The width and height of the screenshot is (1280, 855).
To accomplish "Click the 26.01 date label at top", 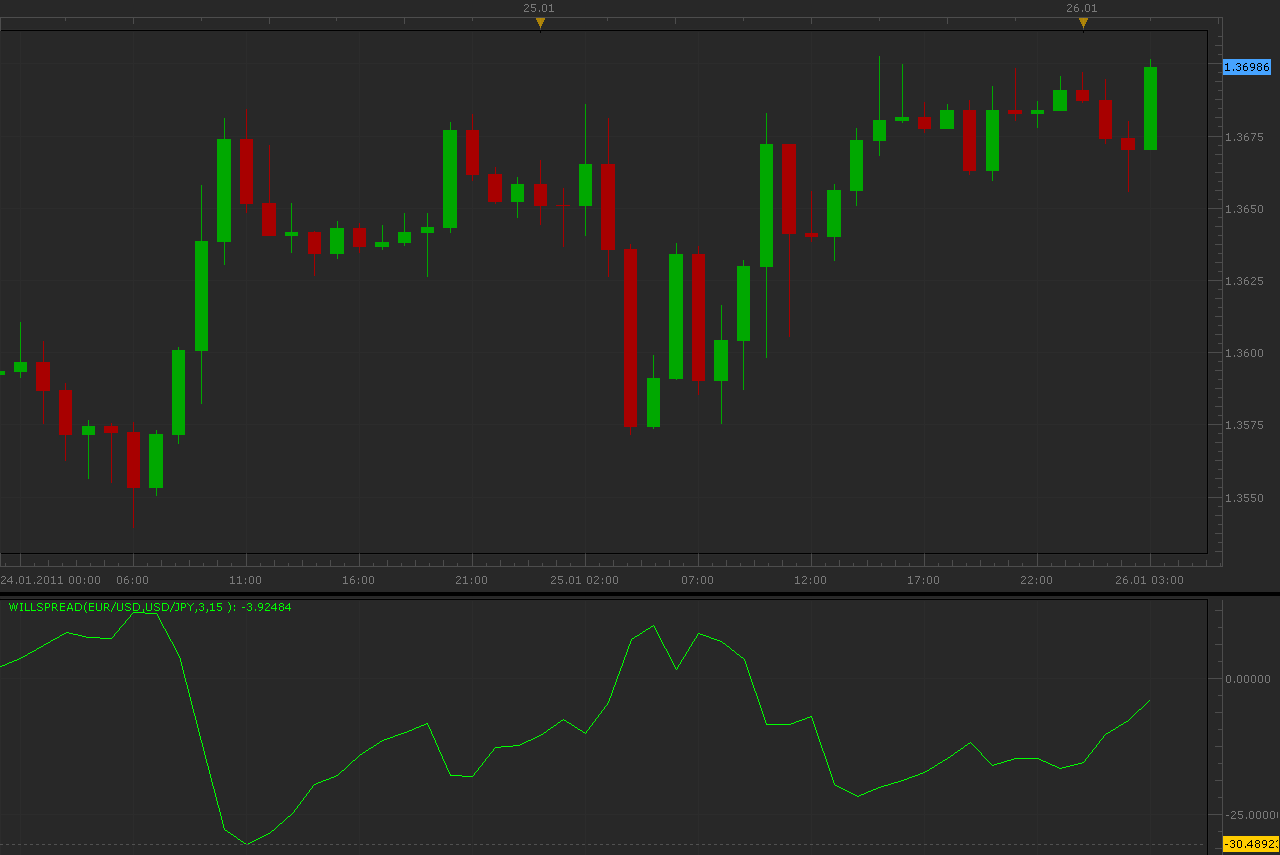I will [x=1082, y=8].
